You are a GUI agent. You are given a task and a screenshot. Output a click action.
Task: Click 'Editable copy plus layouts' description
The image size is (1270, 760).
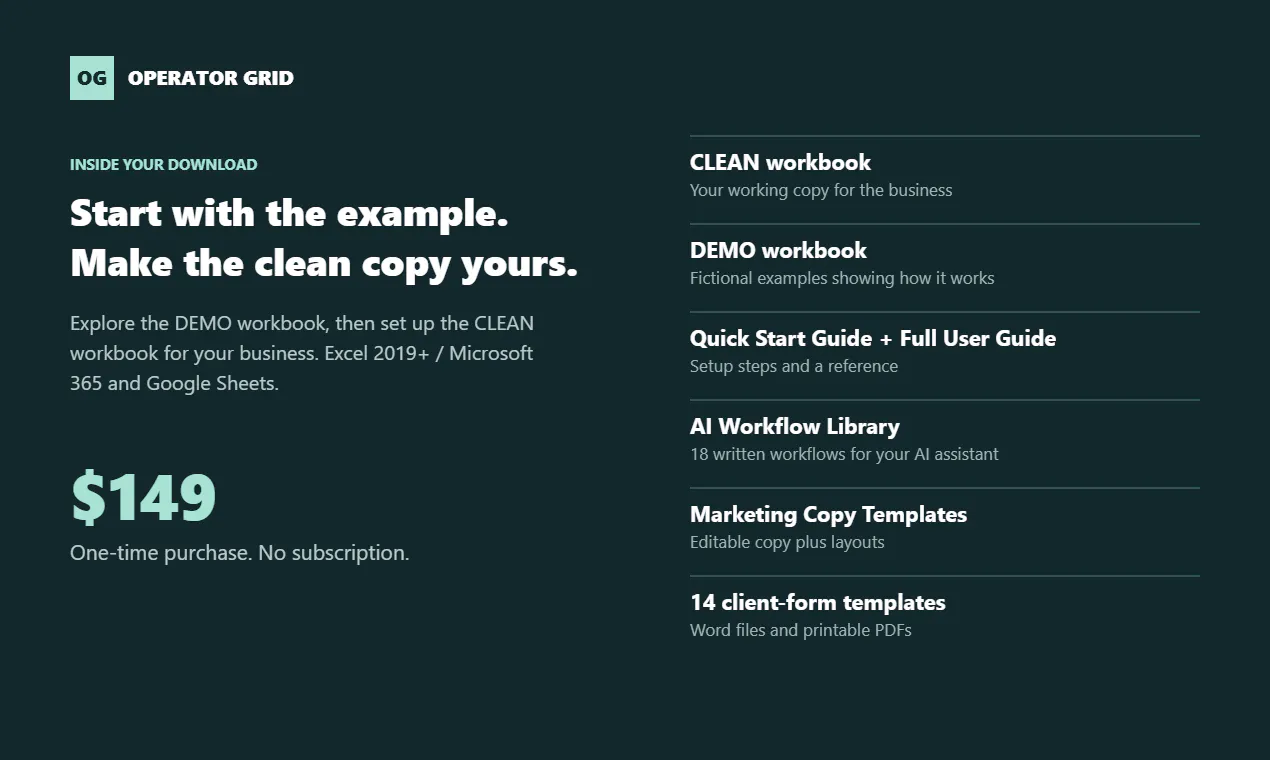click(x=787, y=542)
